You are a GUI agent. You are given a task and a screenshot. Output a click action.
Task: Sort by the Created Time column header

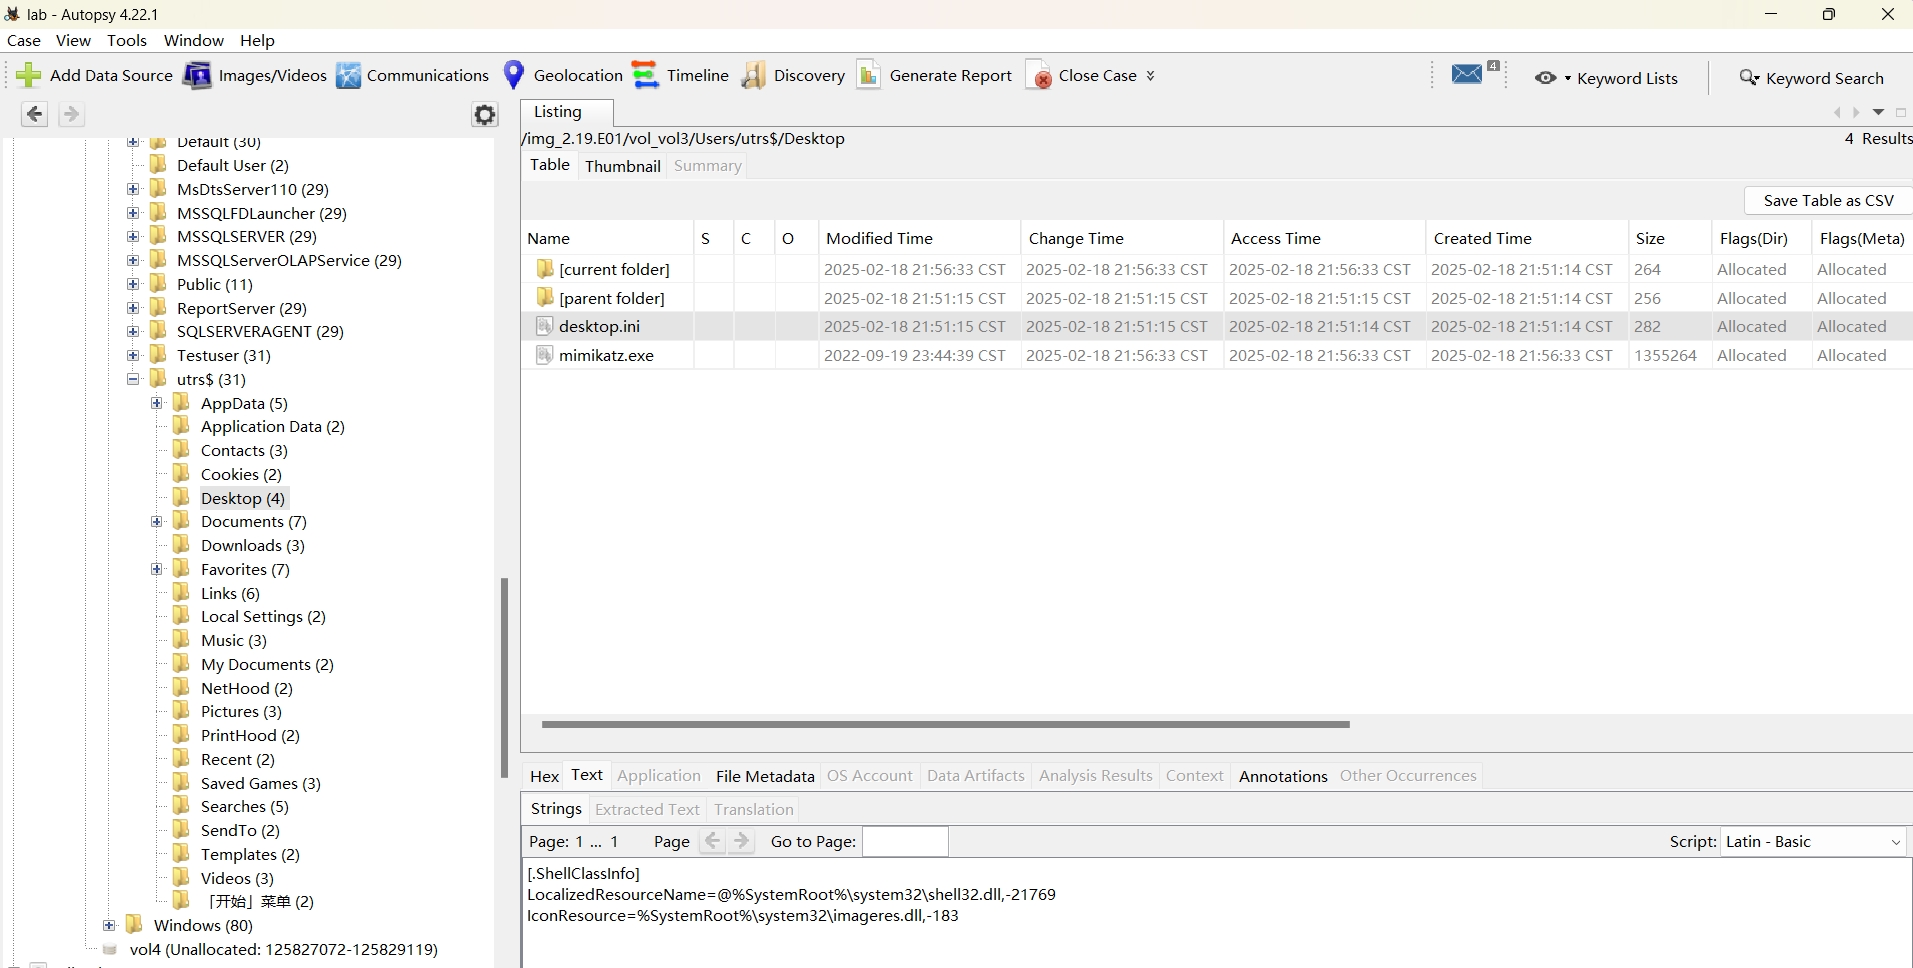pos(1526,238)
